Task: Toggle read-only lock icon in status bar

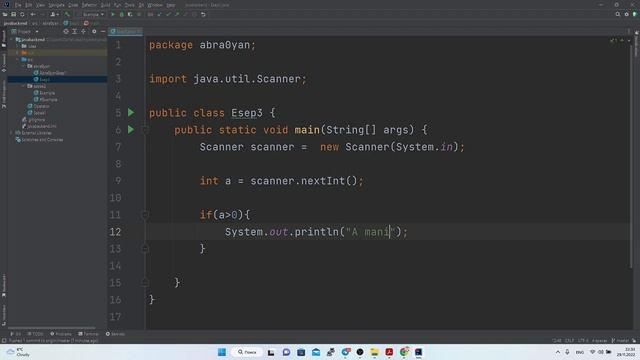Action: pyautogui.click(x=634, y=340)
